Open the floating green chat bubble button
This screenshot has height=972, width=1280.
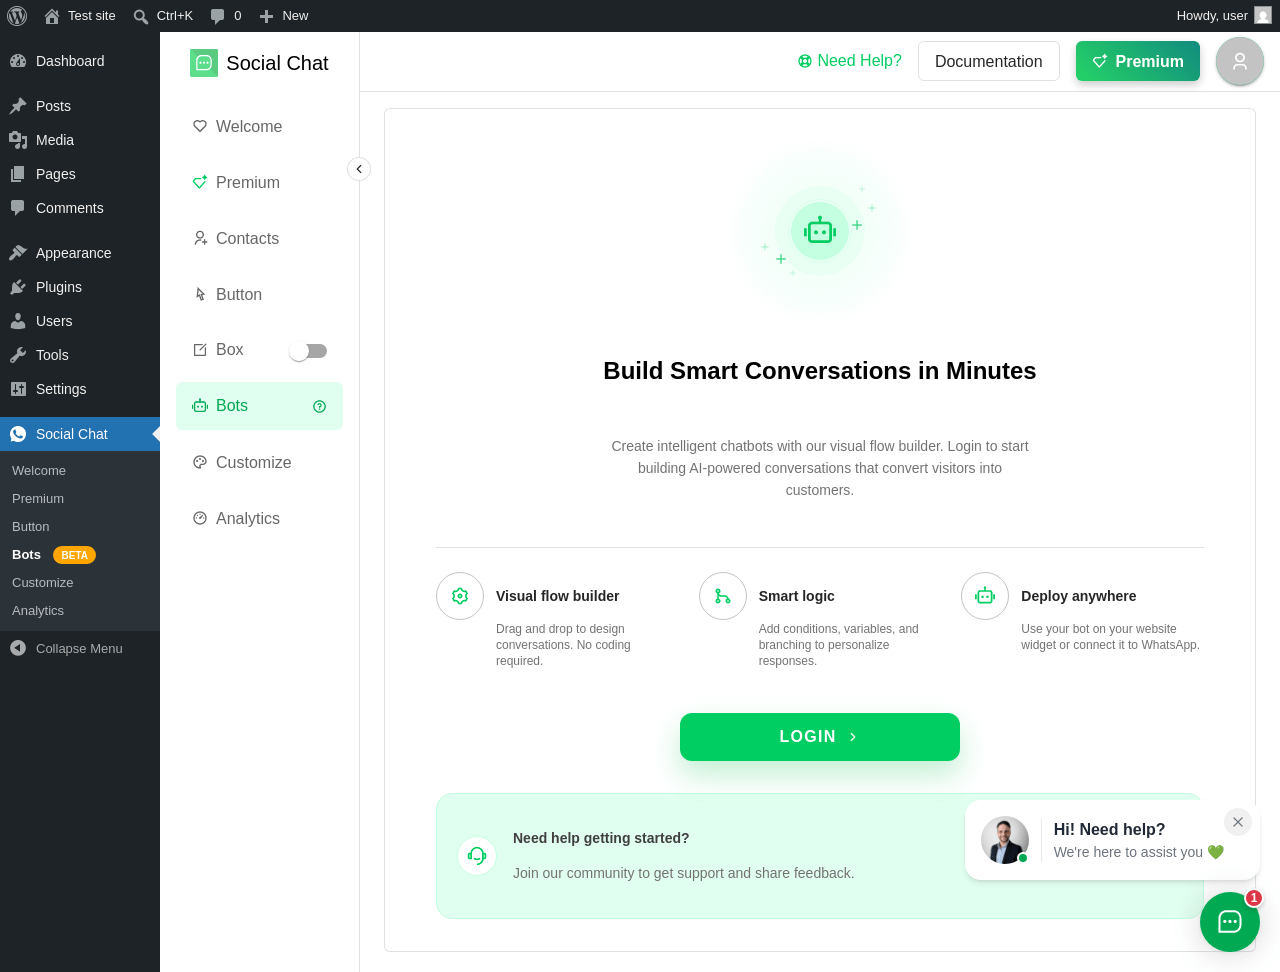pos(1230,922)
